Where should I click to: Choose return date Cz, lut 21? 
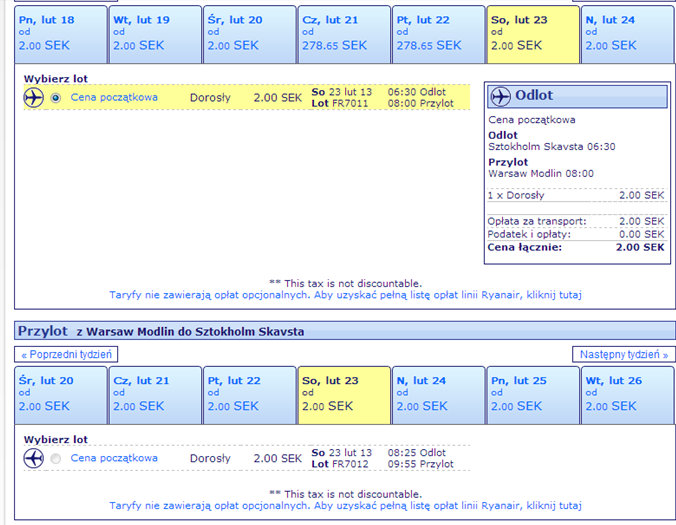[x=155, y=395]
